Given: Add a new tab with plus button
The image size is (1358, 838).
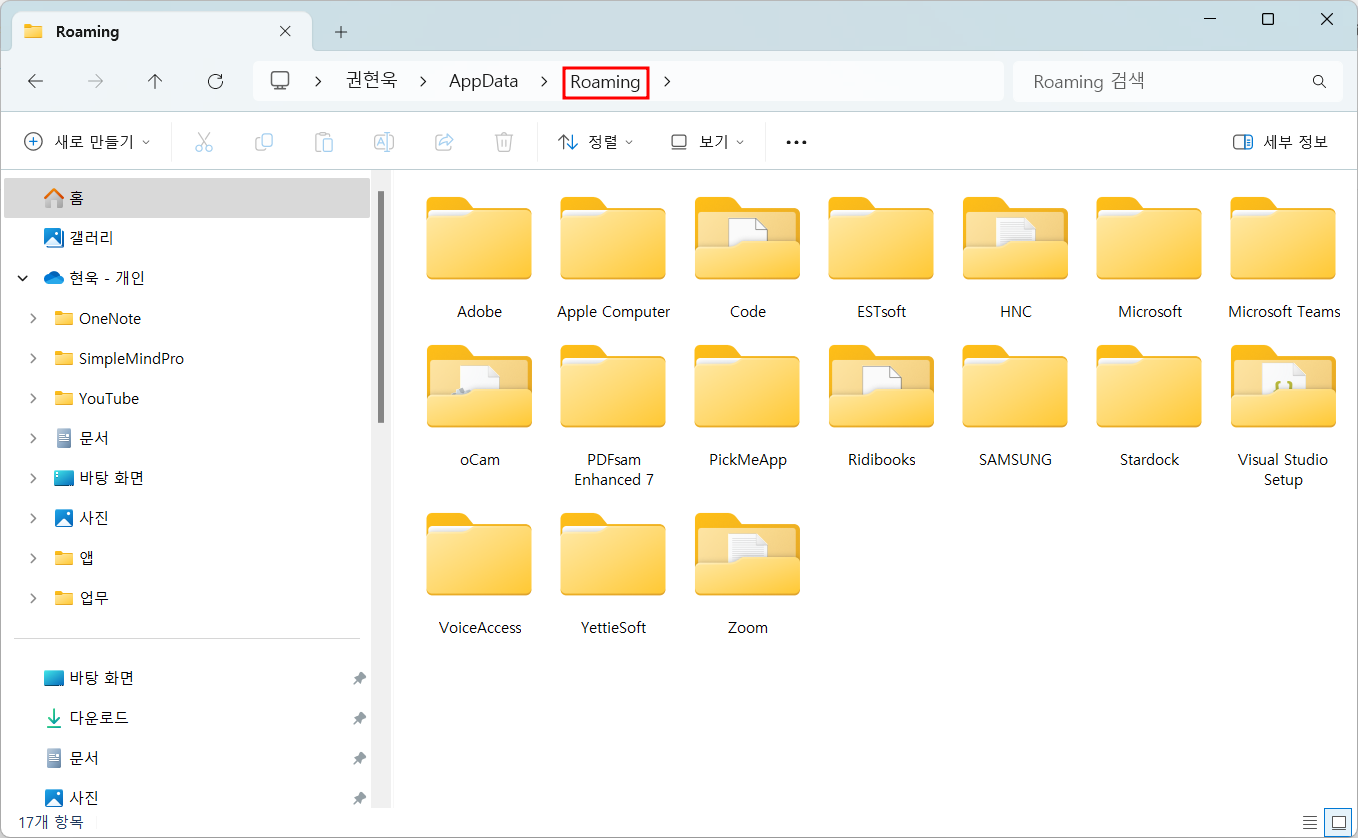Looking at the screenshot, I should 341,32.
